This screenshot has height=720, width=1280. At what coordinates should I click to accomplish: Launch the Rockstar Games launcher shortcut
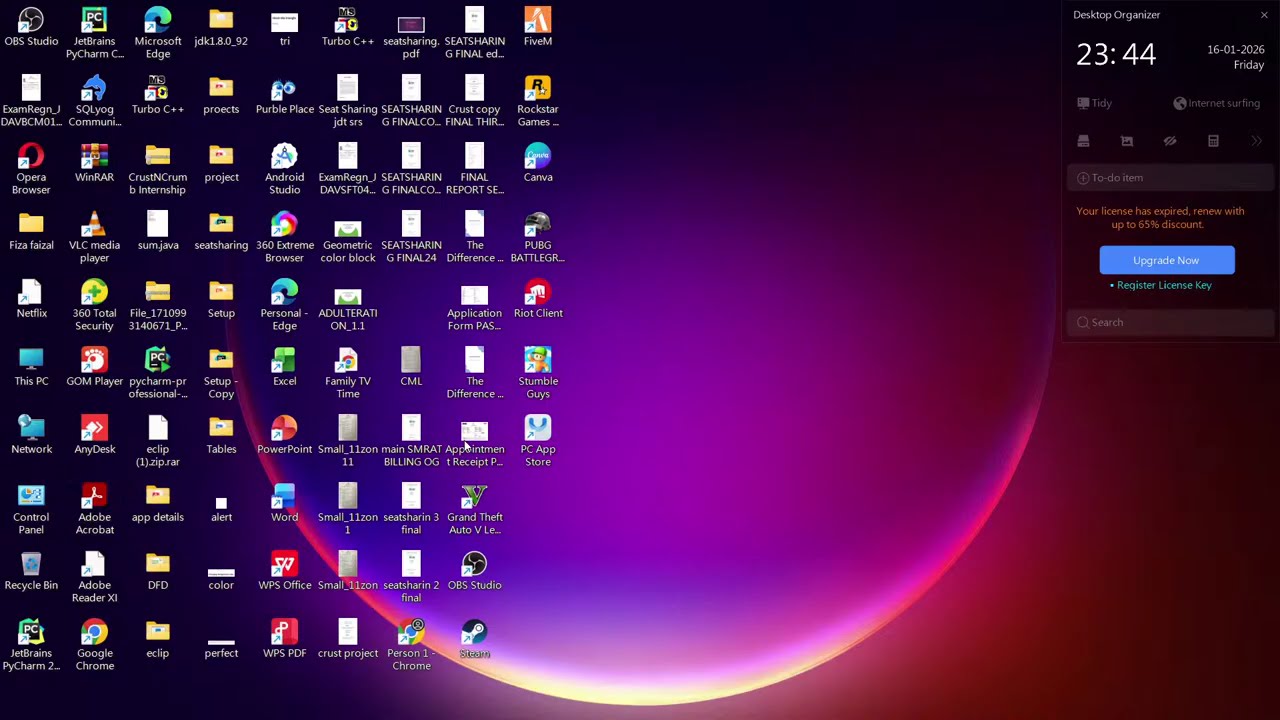pos(538,101)
